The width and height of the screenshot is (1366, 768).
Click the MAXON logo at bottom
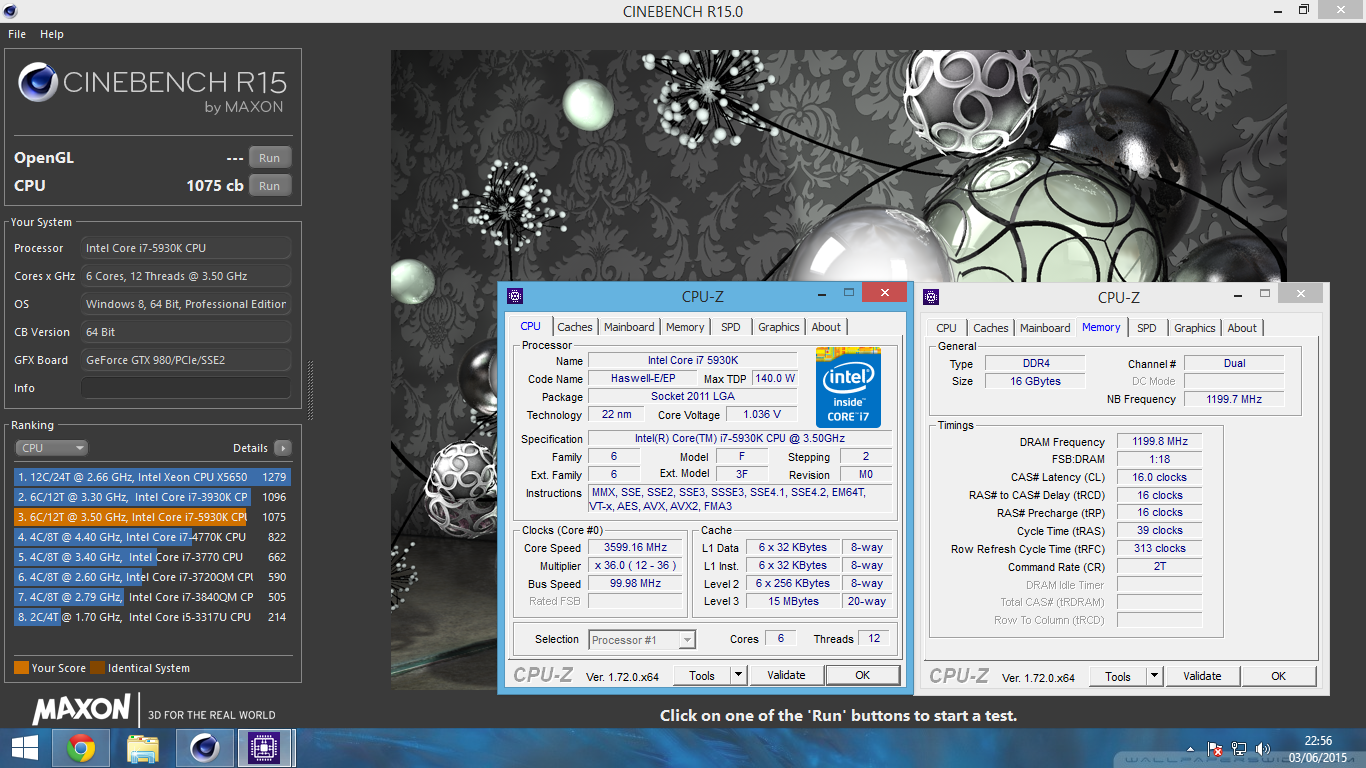[82, 711]
